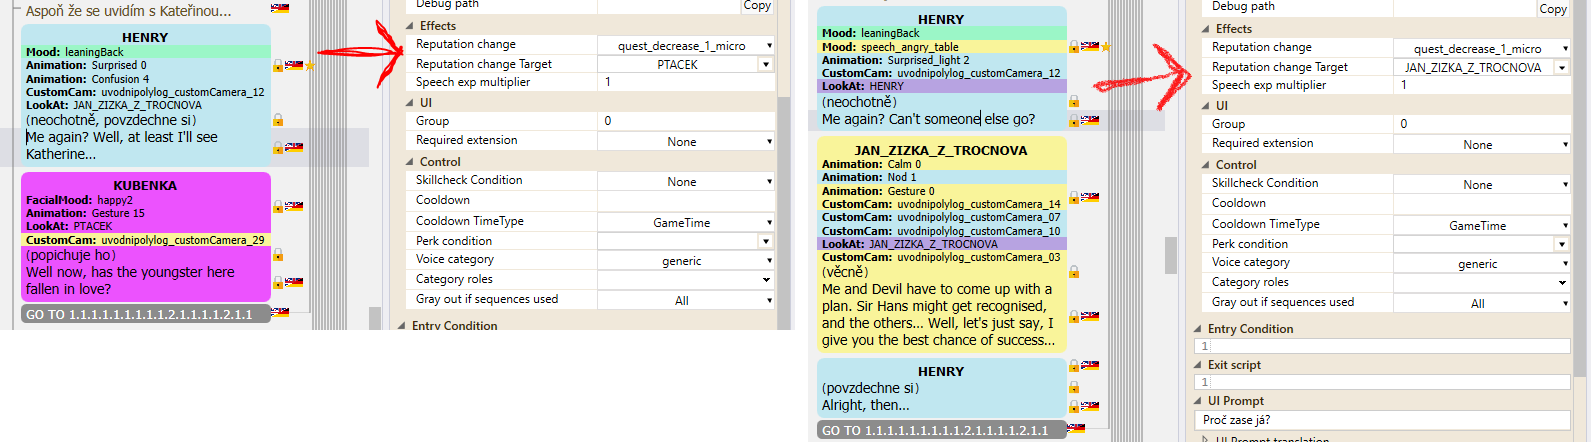Toggle the lock beside '(povzdechne si)' in last HENRY node
The height and width of the screenshot is (445, 1591).
click(x=1074, y=388)
